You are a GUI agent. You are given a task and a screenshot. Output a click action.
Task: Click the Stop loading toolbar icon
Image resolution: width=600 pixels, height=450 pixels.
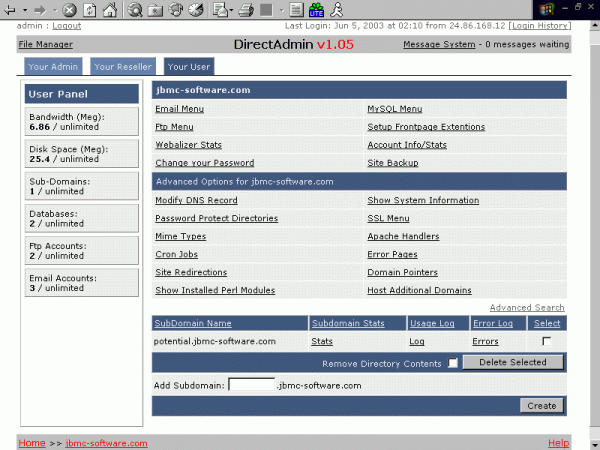(69, 10)
